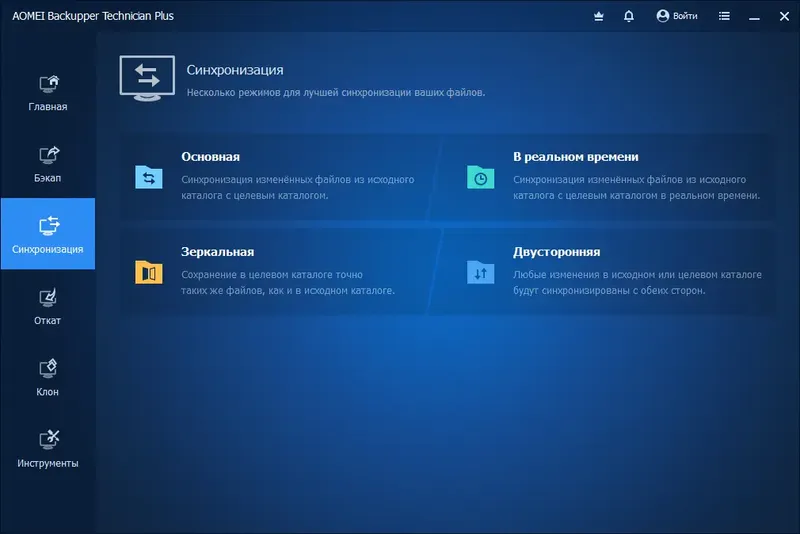Open the Инструменты tools sidebar icon
The height and width of the screenshot is (534, 800).
click(x=48, y=440)
